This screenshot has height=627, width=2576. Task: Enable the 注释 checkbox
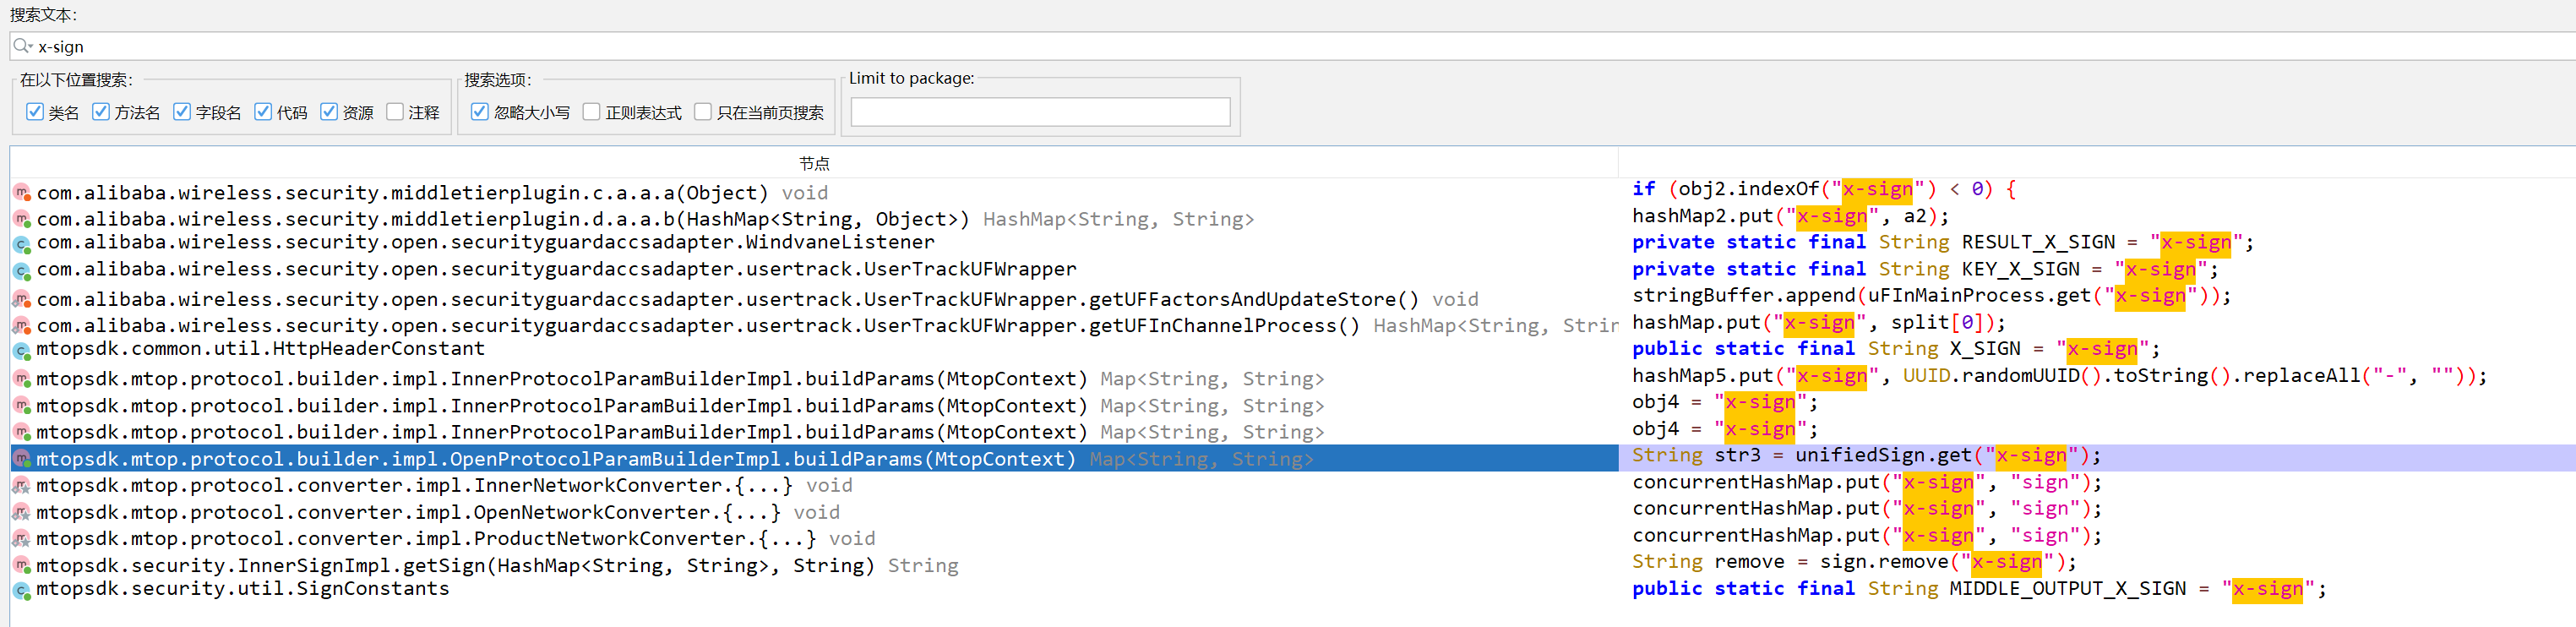click(395, 112)
